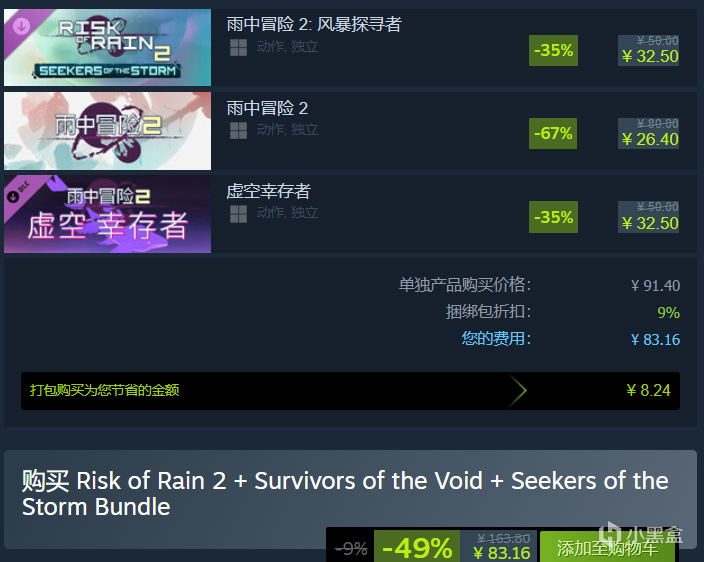Viewport: 704px width, 562px height.
Task: Click the 打包购买为您节省的金额 savings bar
Action: (x=350, y=391)
